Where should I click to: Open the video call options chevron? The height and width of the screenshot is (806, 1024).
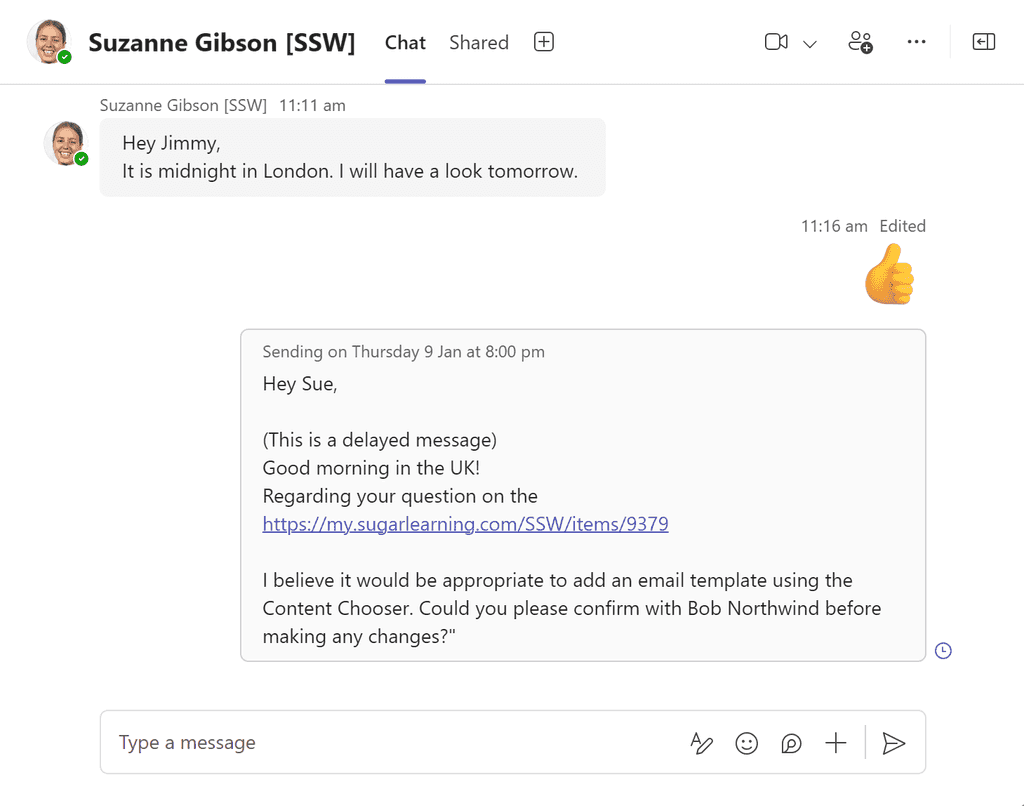pyautogui.click(x=809, y=43)
